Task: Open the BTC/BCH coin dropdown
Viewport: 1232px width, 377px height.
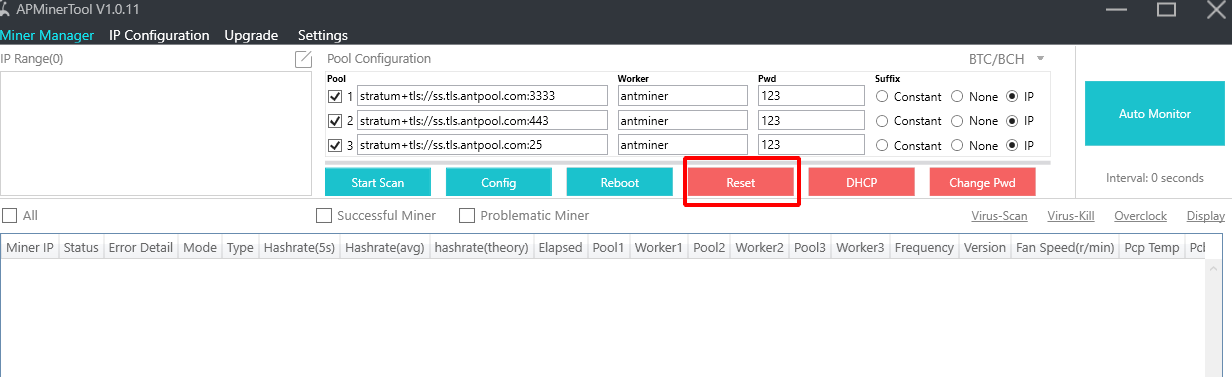Action: (1006, 59)
